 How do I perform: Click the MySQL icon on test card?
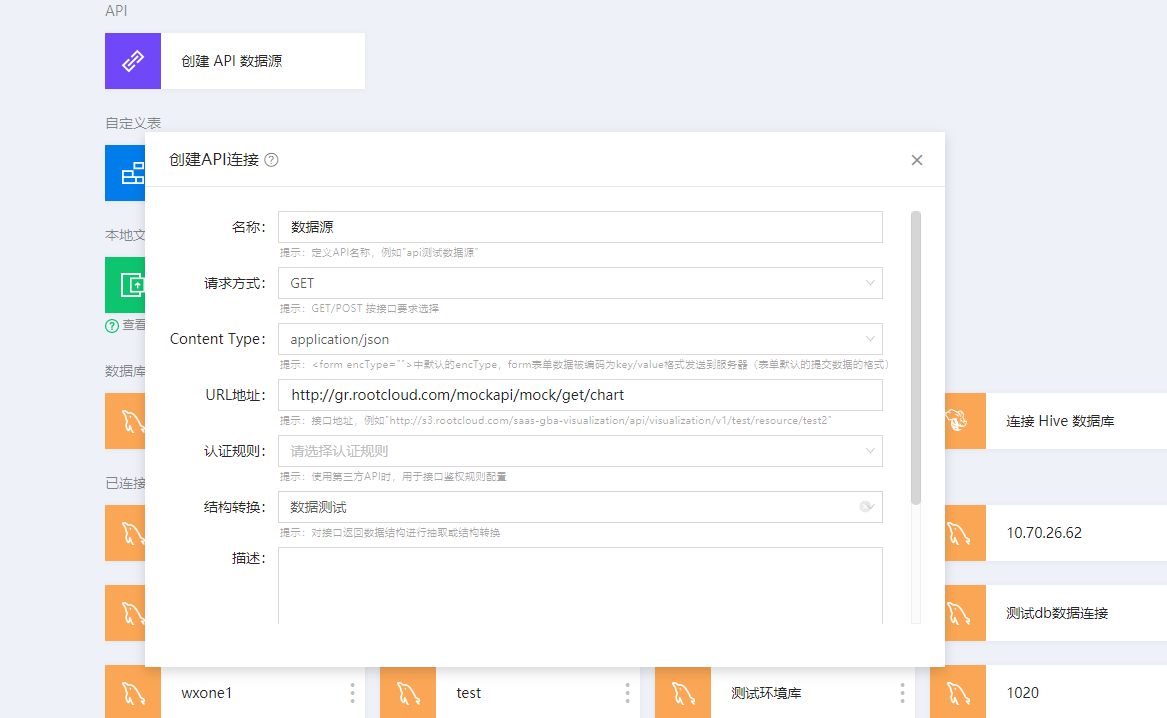point(408,693)
